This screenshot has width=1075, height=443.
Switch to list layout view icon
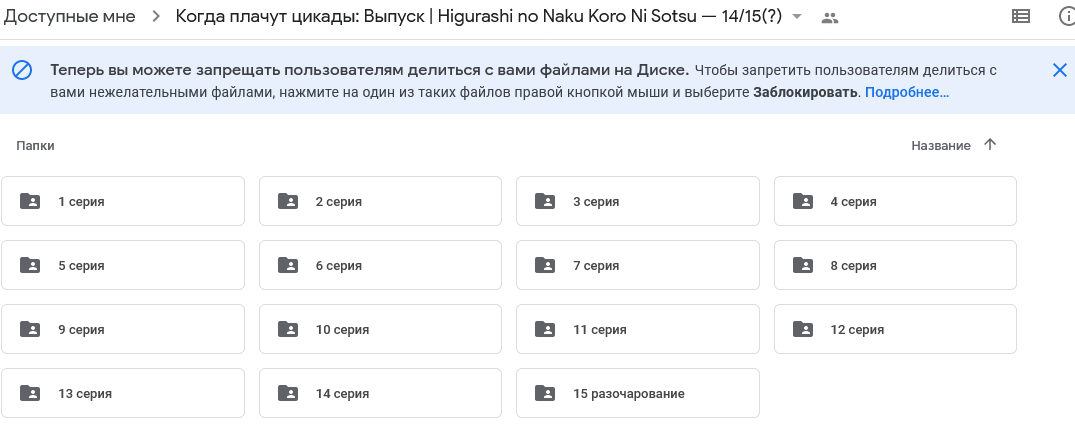[1021, 17]
